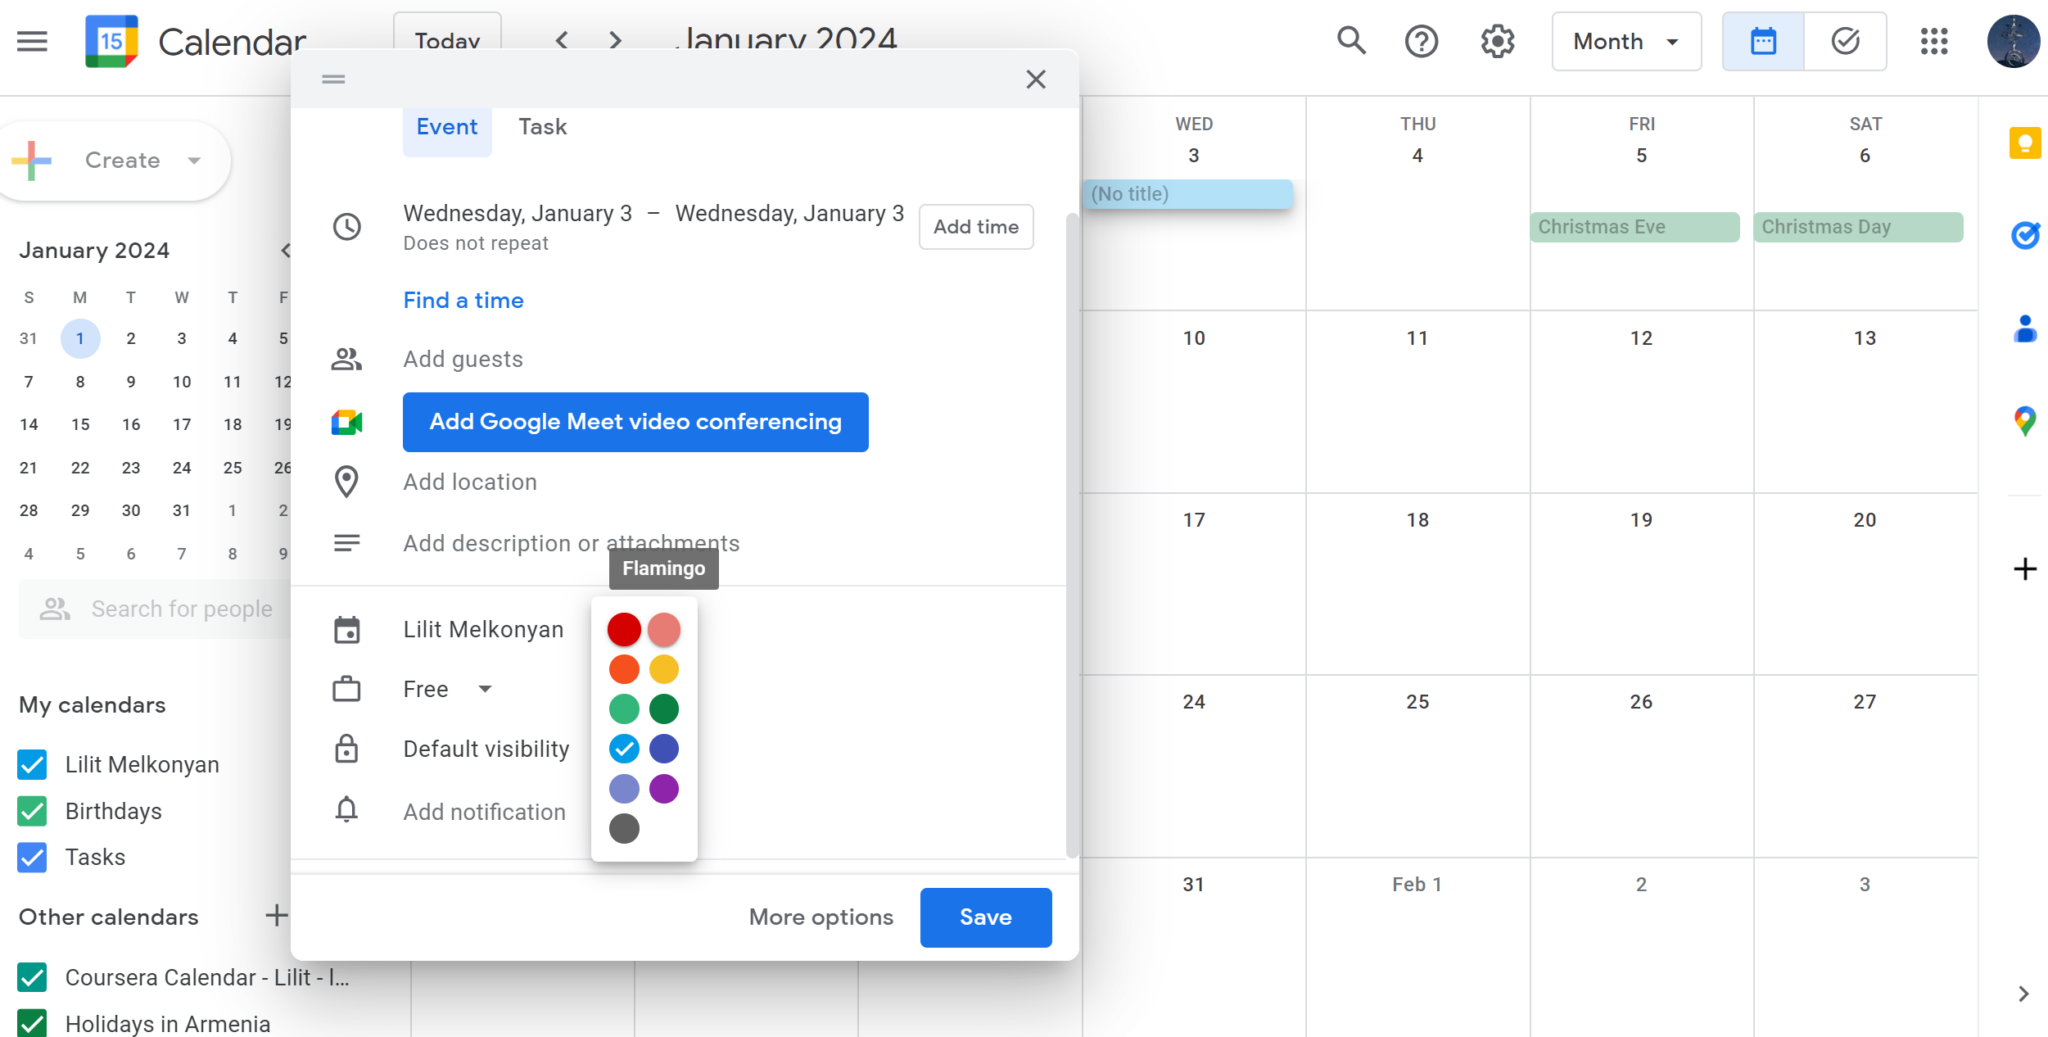
Task: Uncheck the Birthdays calendar
Action: (x=32, y=811)
